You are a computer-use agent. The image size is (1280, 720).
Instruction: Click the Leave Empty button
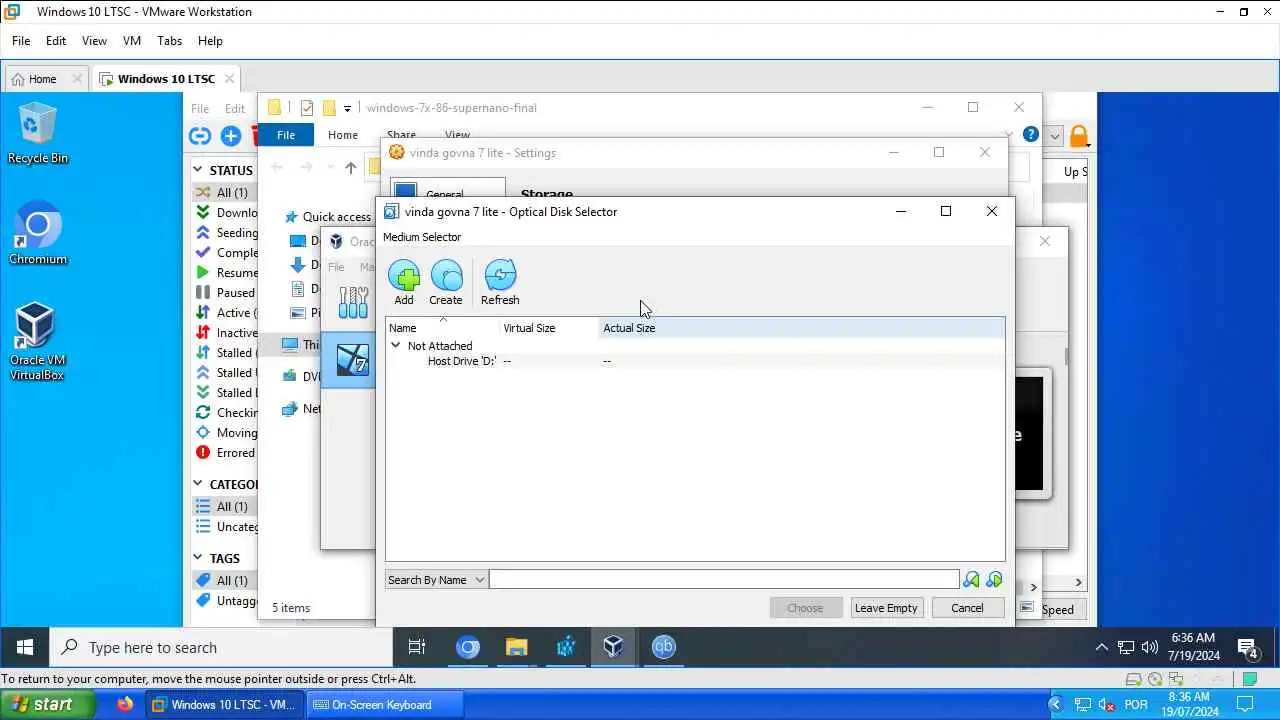[x=886, y=608]
